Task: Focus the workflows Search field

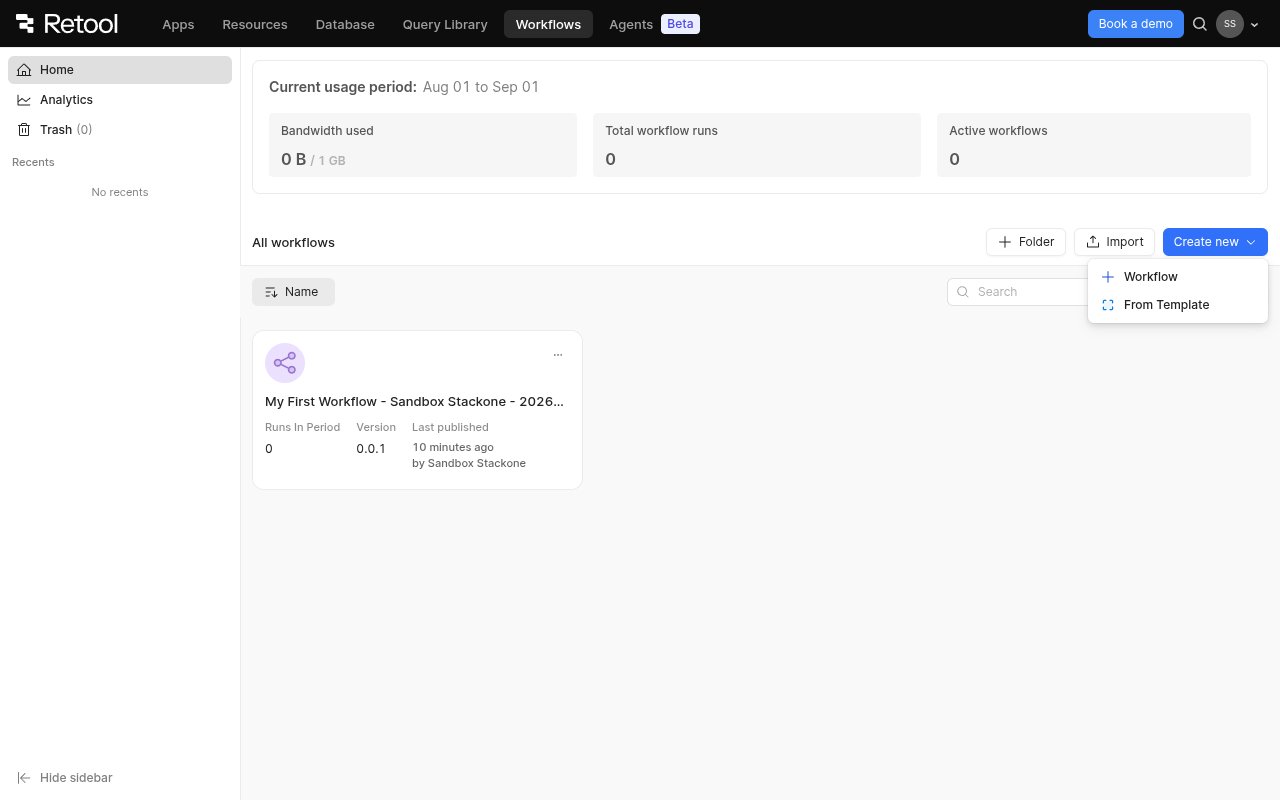Action: point(1017,292)
